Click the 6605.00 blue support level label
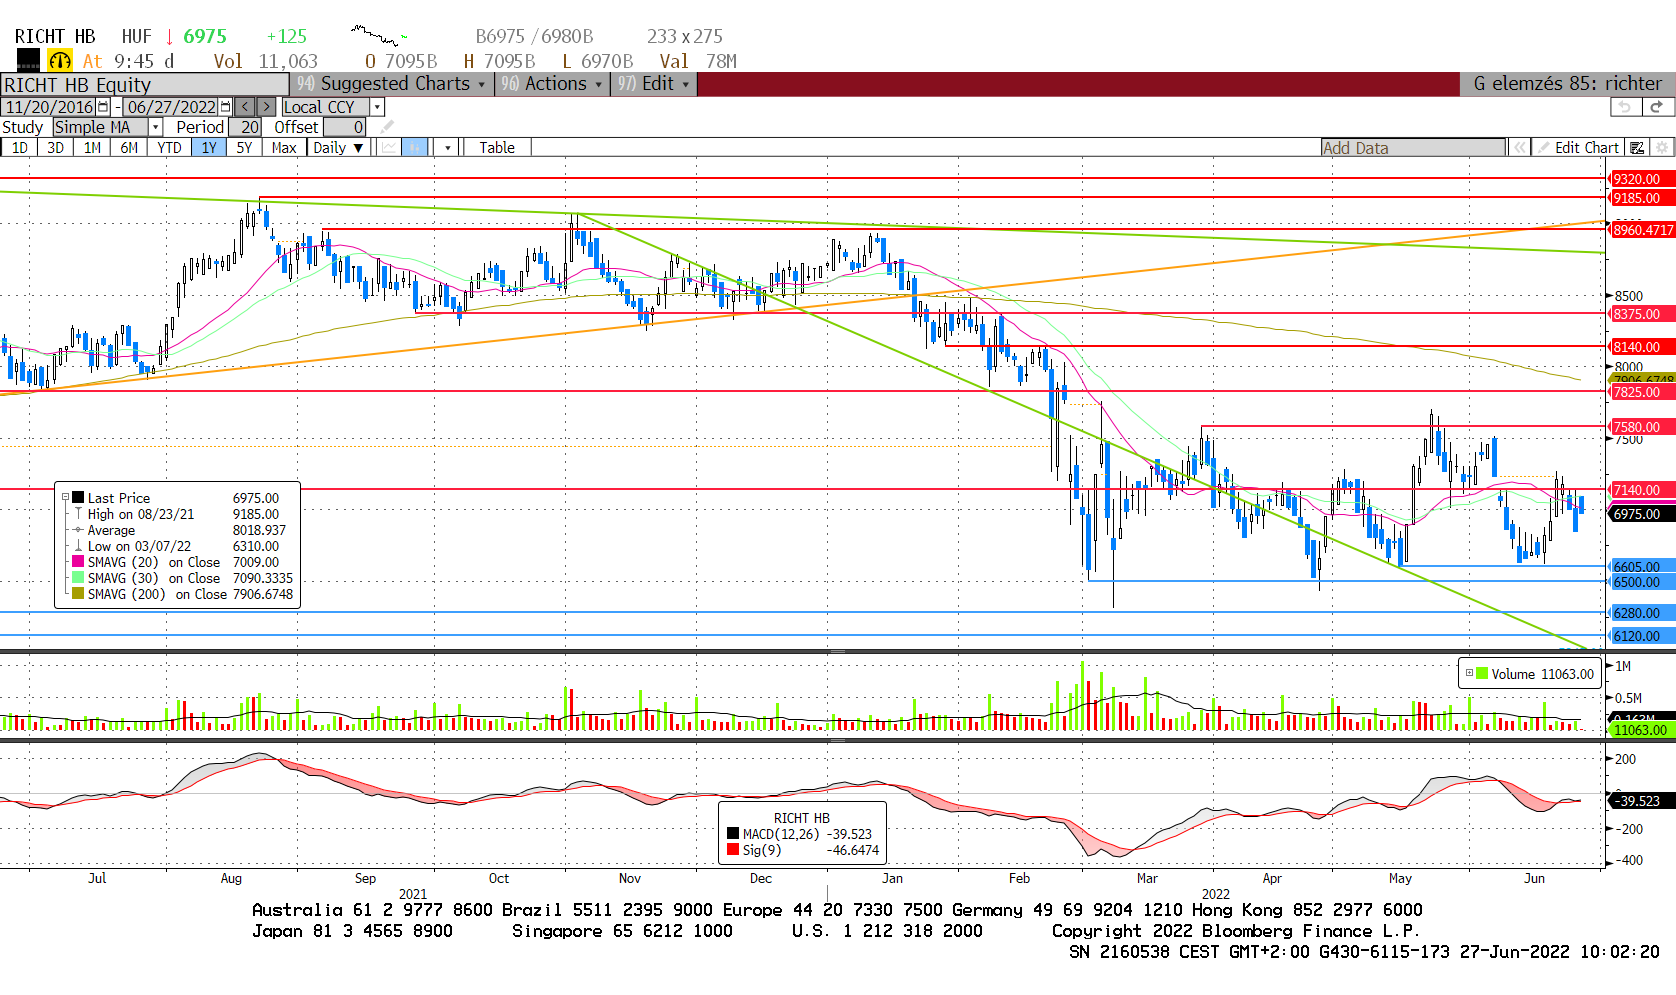Image resolution: width=1676 pixels, height=995 pixels. click(x=1640, y=567)
